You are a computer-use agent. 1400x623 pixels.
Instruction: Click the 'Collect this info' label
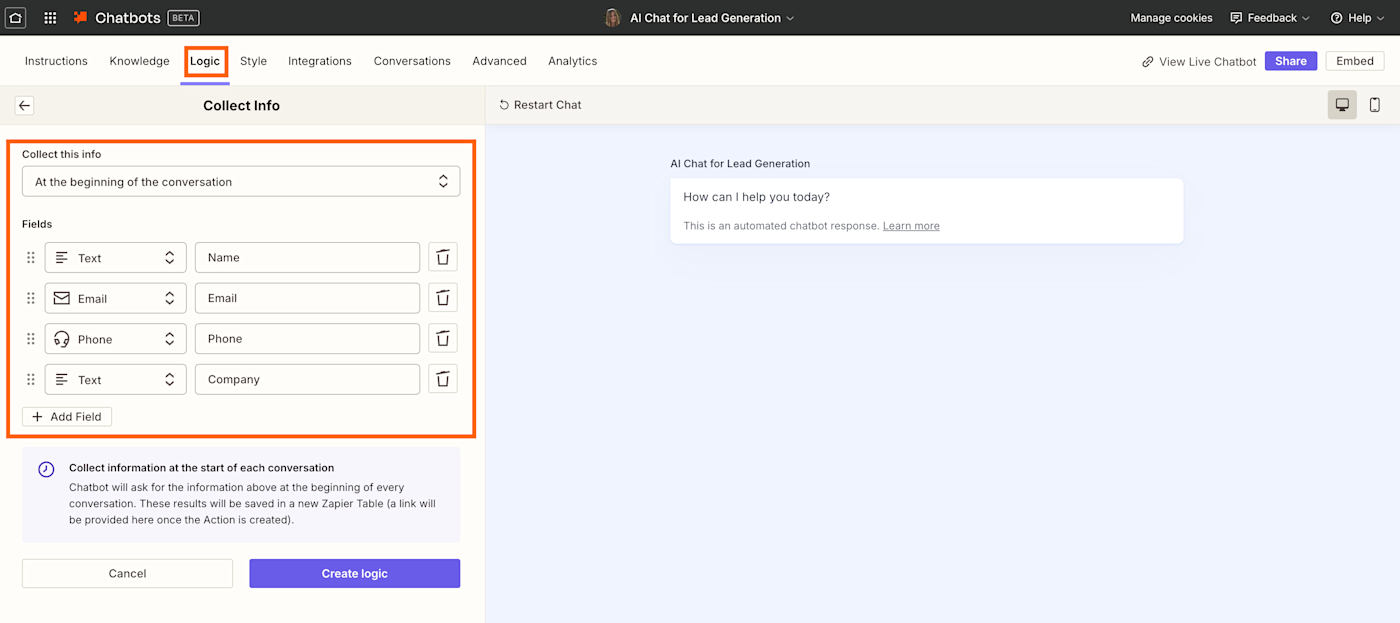pyautogui.click(x=62, y=154)
